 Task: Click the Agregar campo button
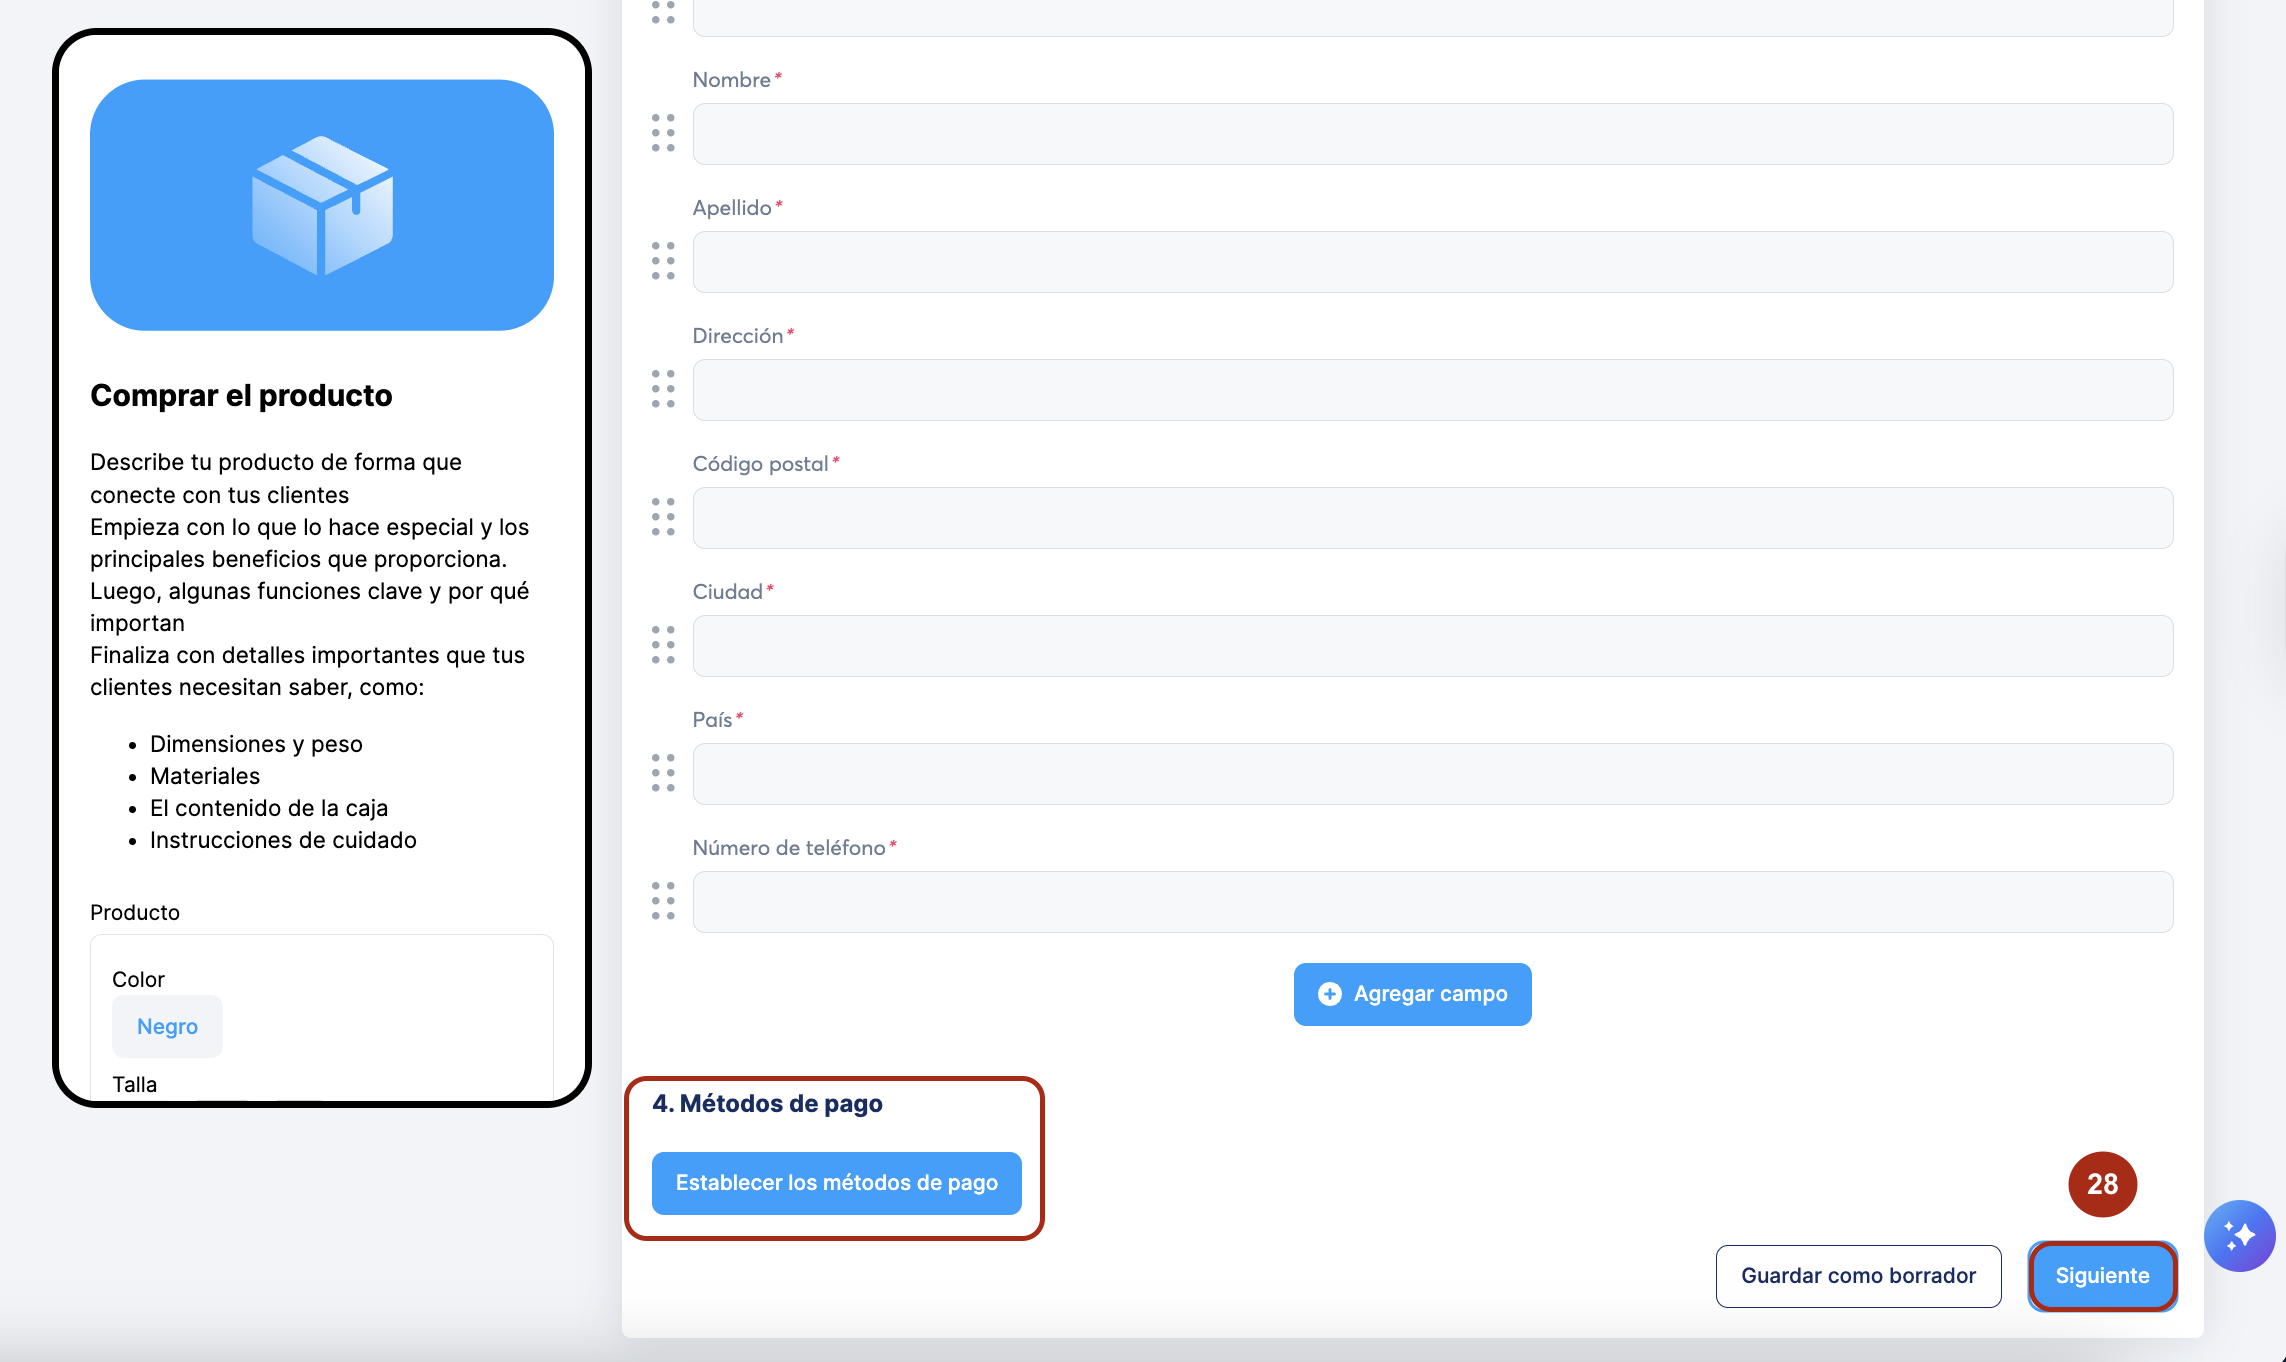(1412, 994)
